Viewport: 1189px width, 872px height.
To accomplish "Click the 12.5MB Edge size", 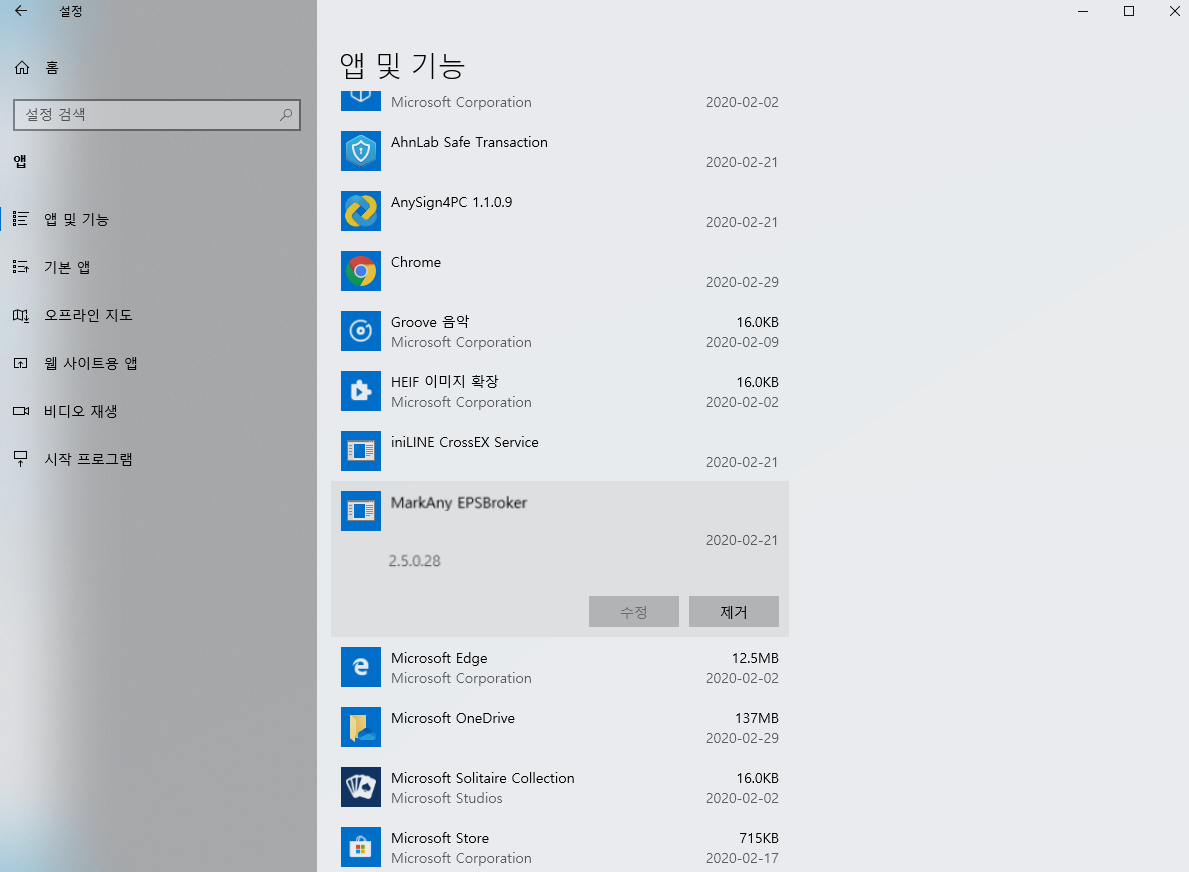I will coord(755,658).
